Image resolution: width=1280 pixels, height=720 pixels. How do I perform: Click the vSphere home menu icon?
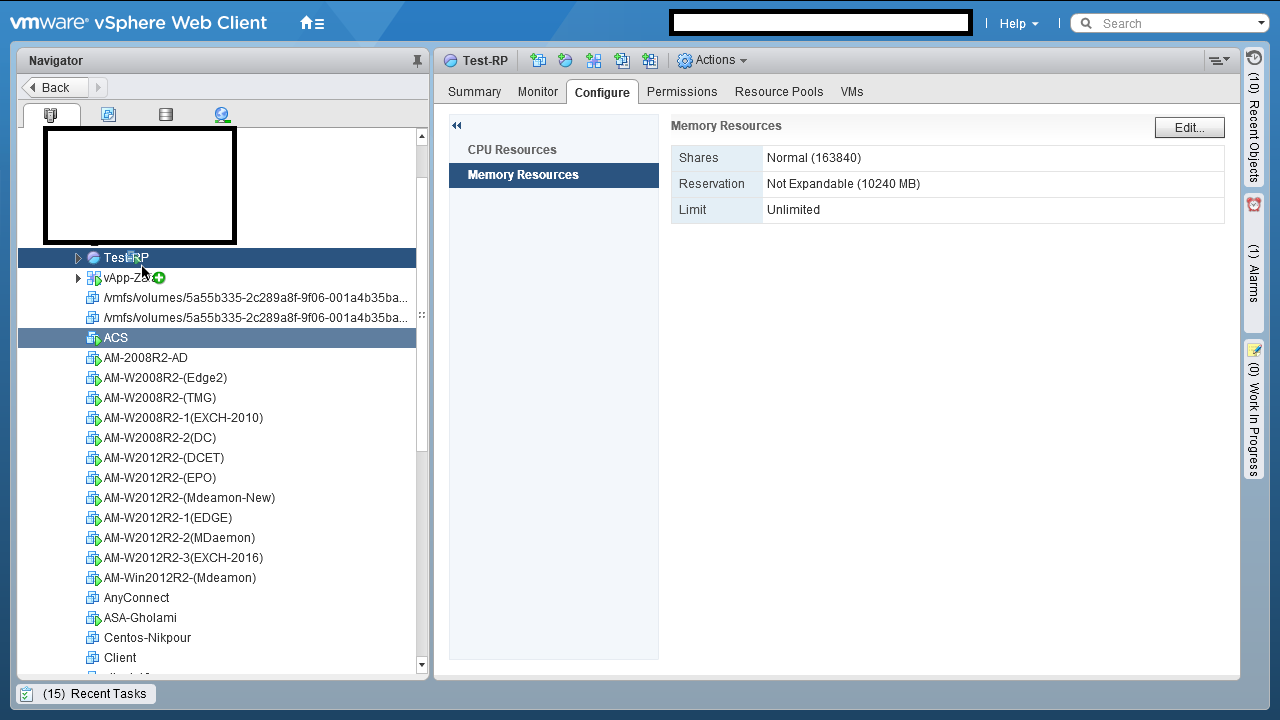pos(312,23)
